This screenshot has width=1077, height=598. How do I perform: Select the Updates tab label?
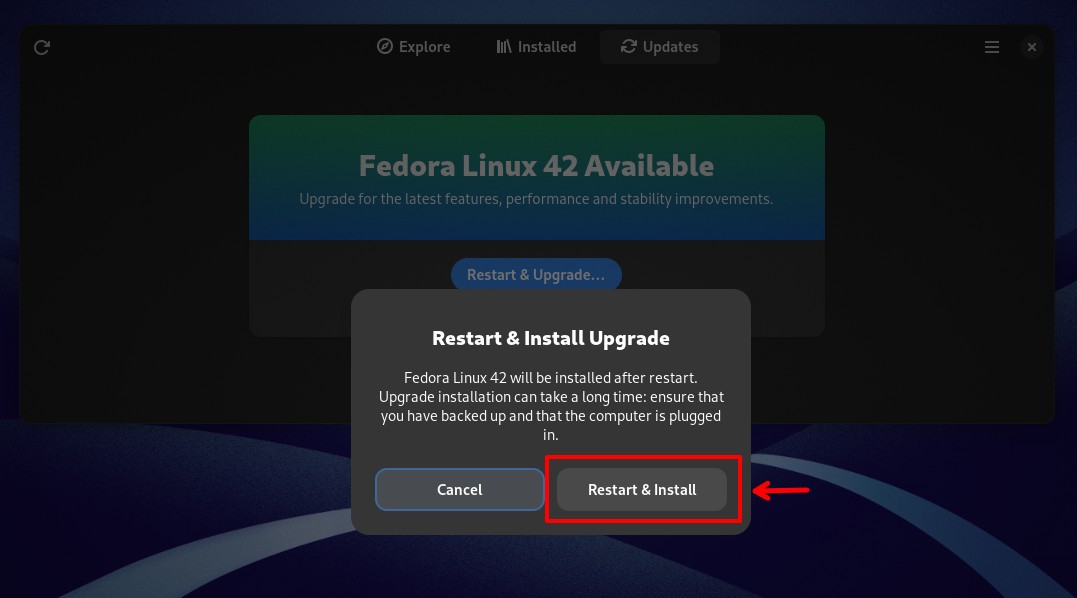tap(670, 47)
